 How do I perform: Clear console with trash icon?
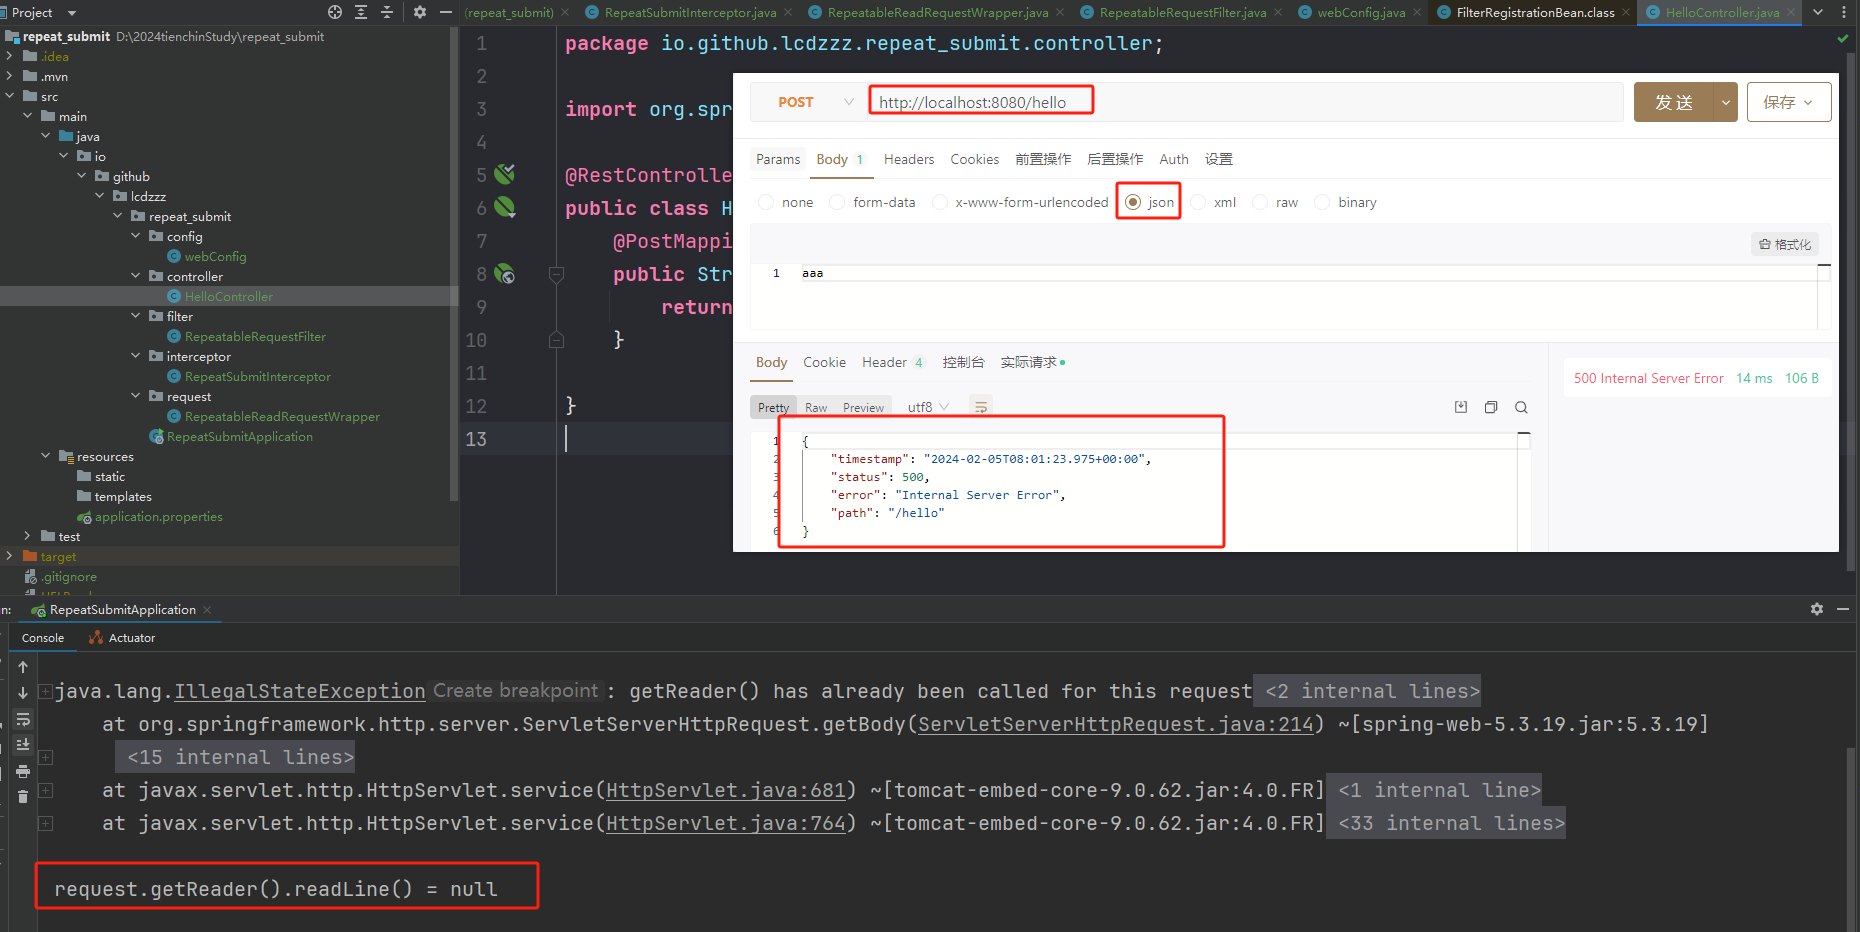click(x=23, y=797)
